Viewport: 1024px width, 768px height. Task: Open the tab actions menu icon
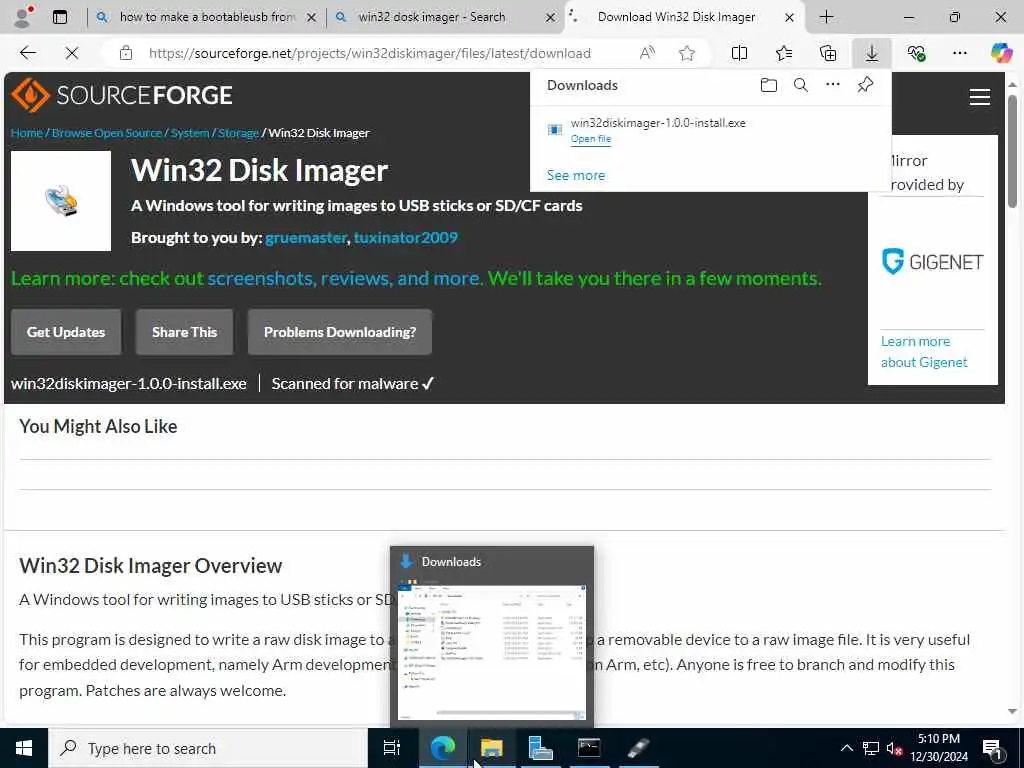60,17
